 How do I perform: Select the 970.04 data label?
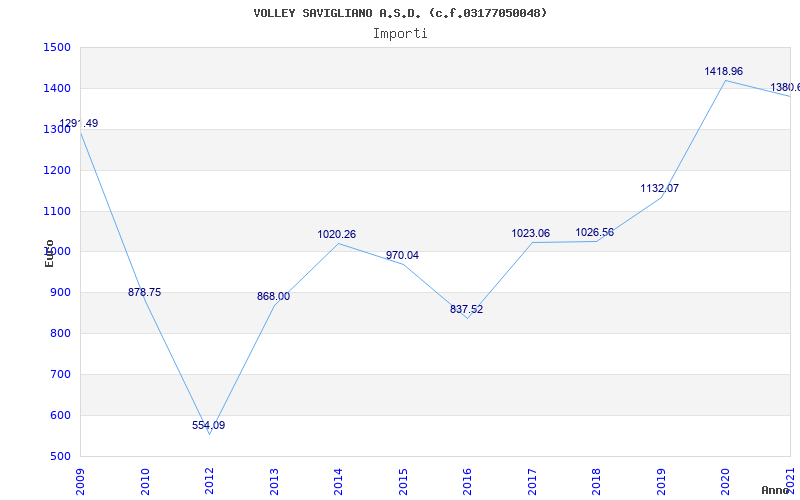click(x=403, y=256)
